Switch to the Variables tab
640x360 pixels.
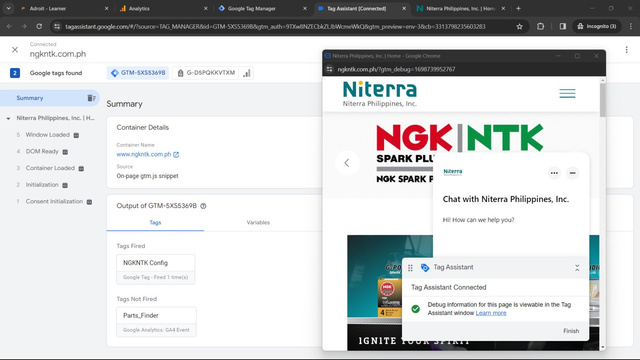[x=258, y=222]
